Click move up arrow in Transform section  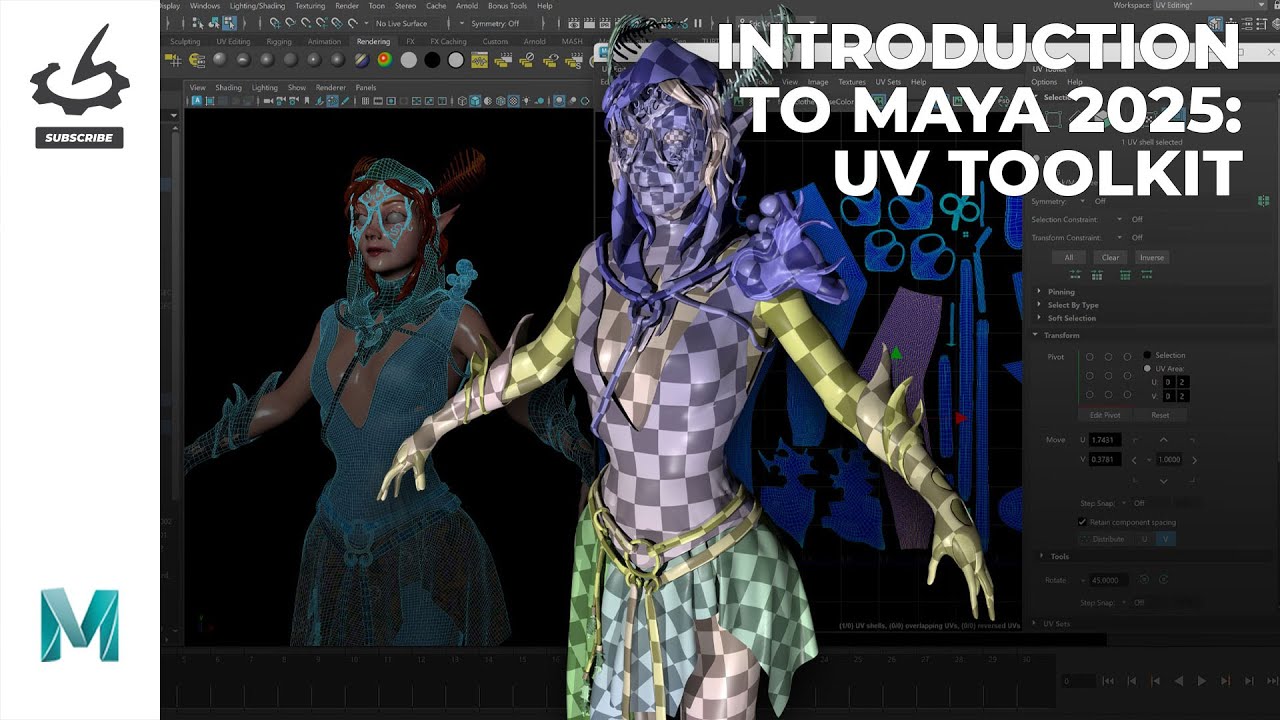pyautogui.click(x=1163, y=439)
